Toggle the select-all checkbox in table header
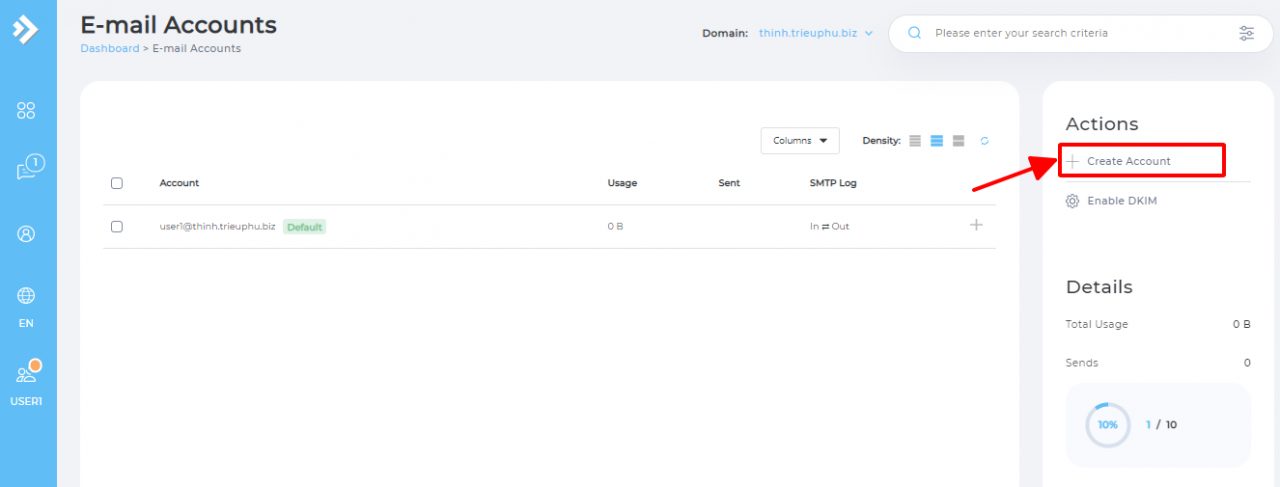 (x=117, y=183)
